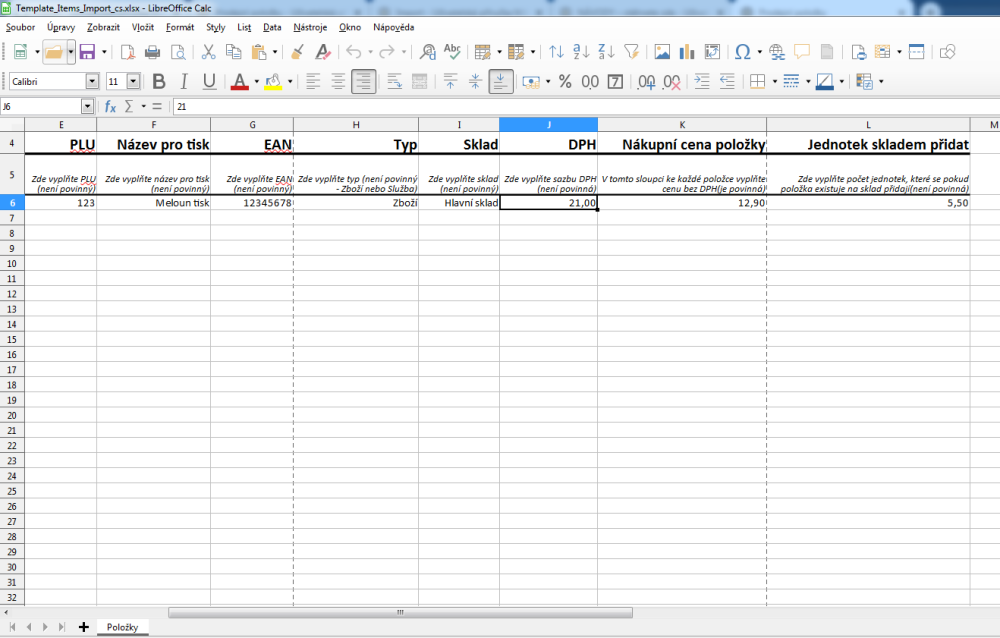The image size is (1000, 638).
Task: Insert Image icon
Action: 662,52
